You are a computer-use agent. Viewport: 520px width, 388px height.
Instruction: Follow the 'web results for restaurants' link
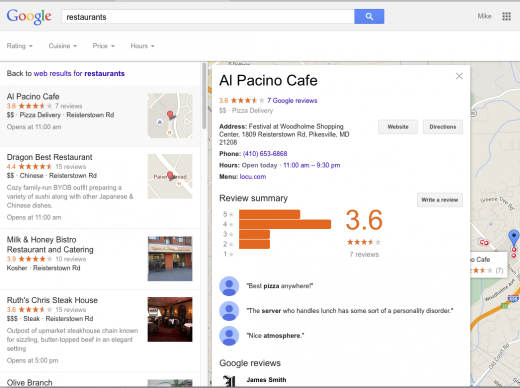pos(79,73)
